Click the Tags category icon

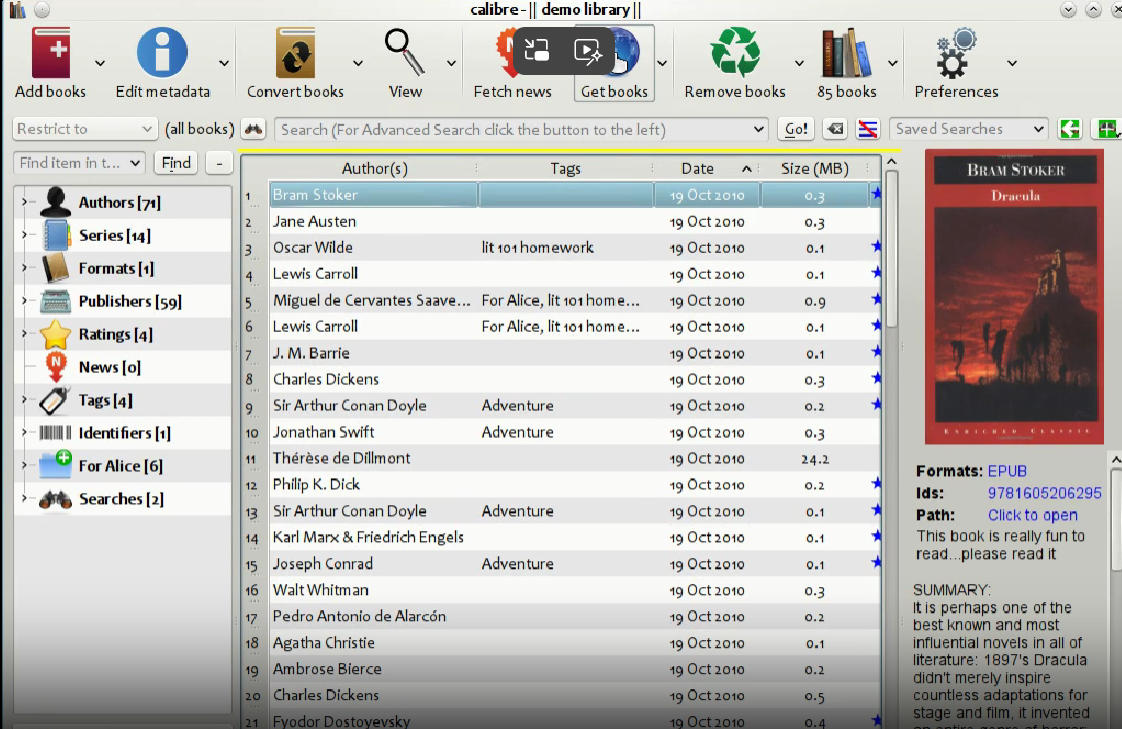click(54, 401)
